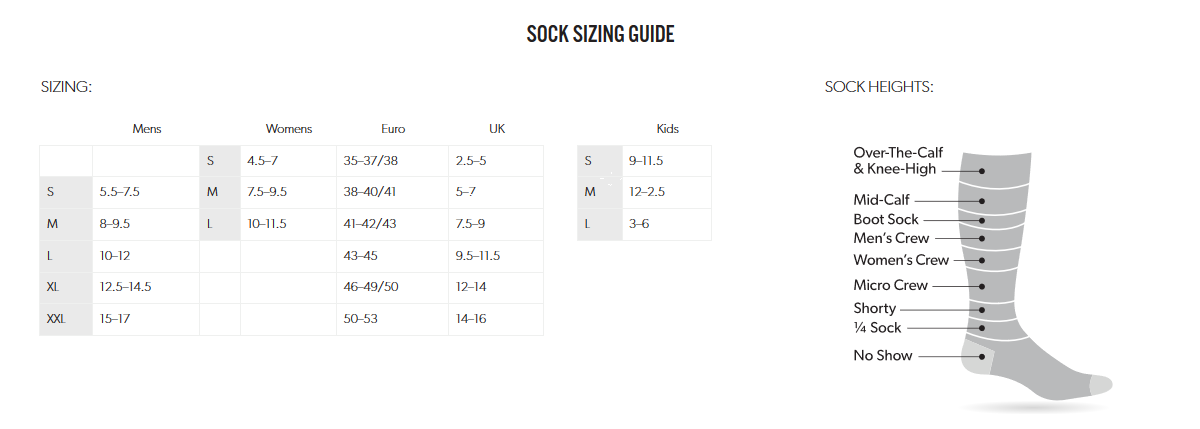Click the sock illustration's toe area

1100,384
